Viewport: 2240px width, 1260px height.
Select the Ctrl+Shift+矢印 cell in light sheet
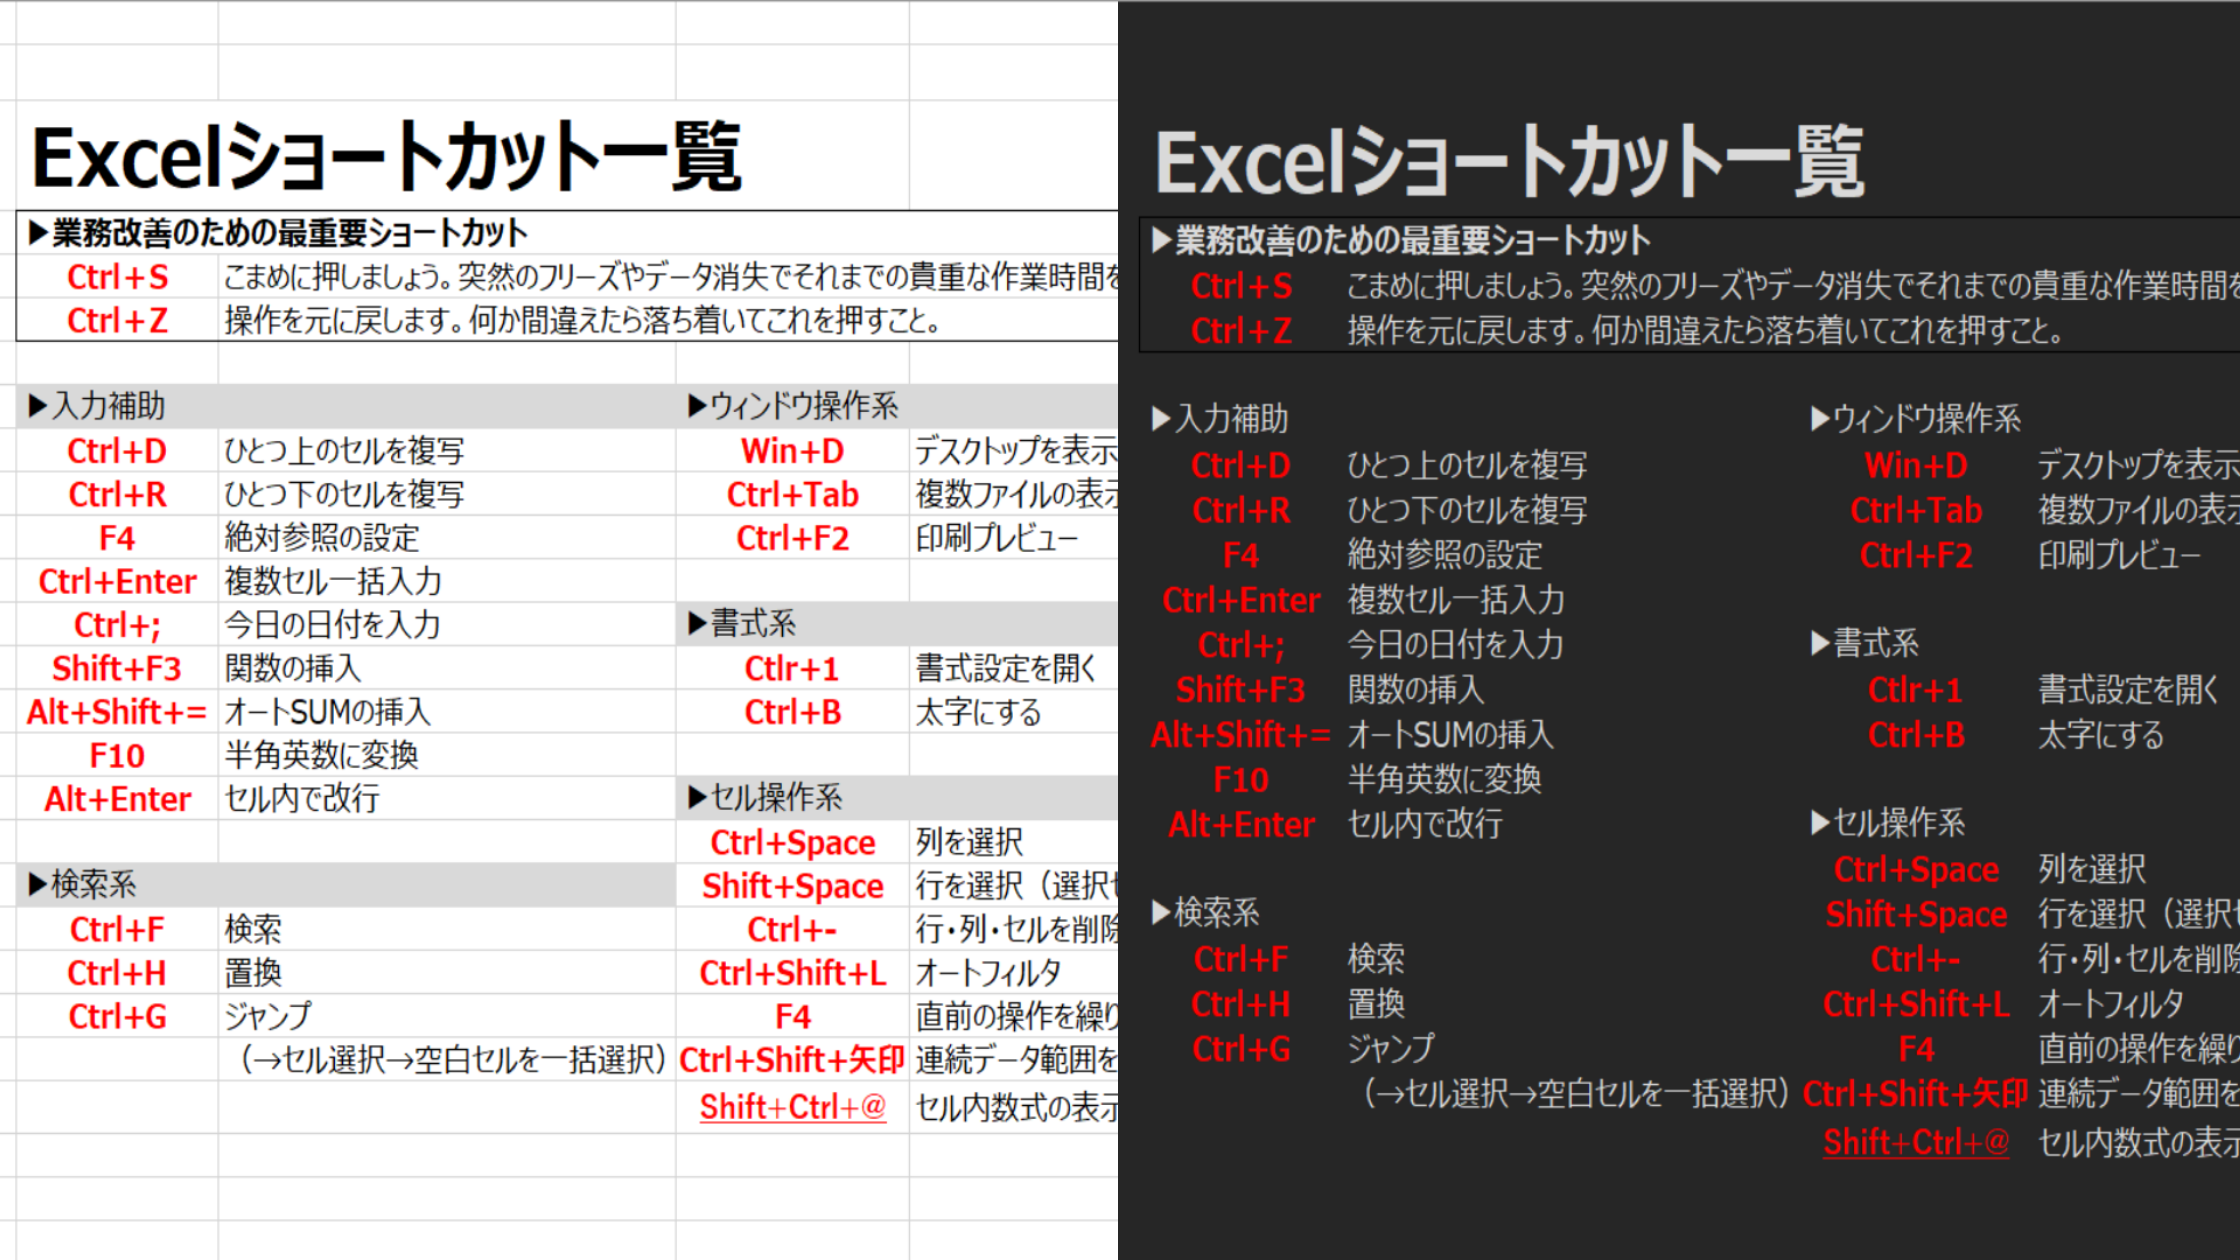tap(792, 1060)
